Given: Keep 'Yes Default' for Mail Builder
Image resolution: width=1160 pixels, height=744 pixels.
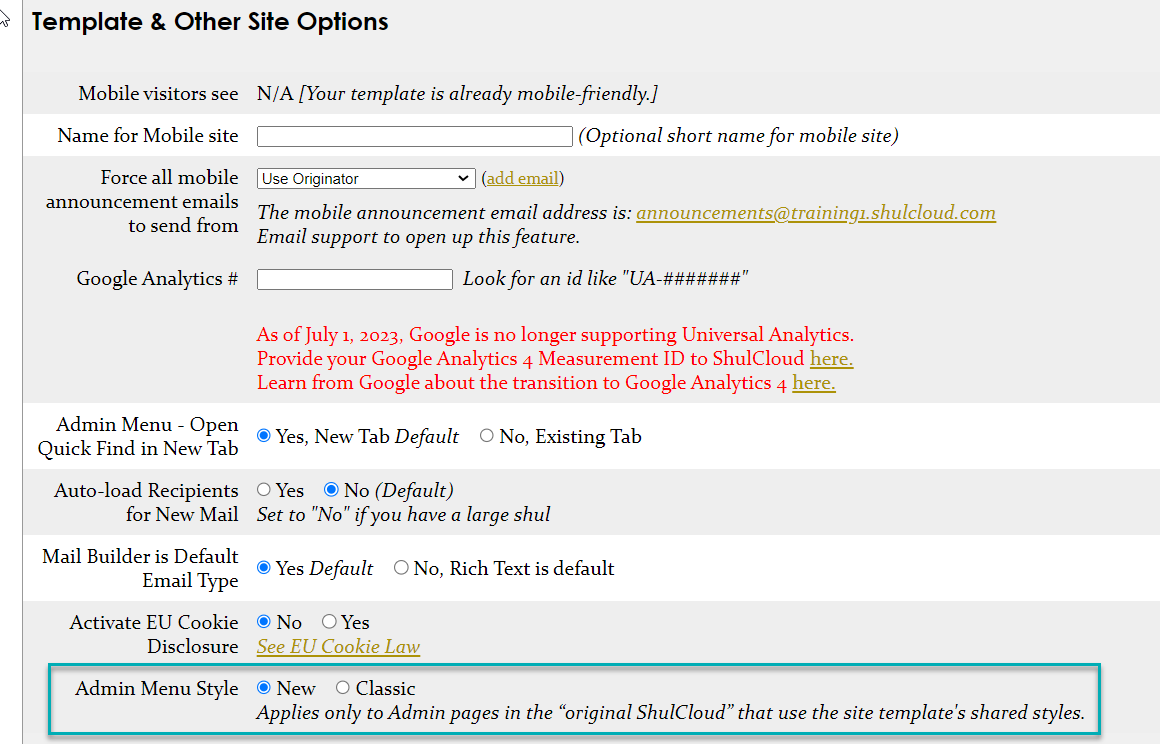Looking at the screenshot, I should click(x=263, y=568).
